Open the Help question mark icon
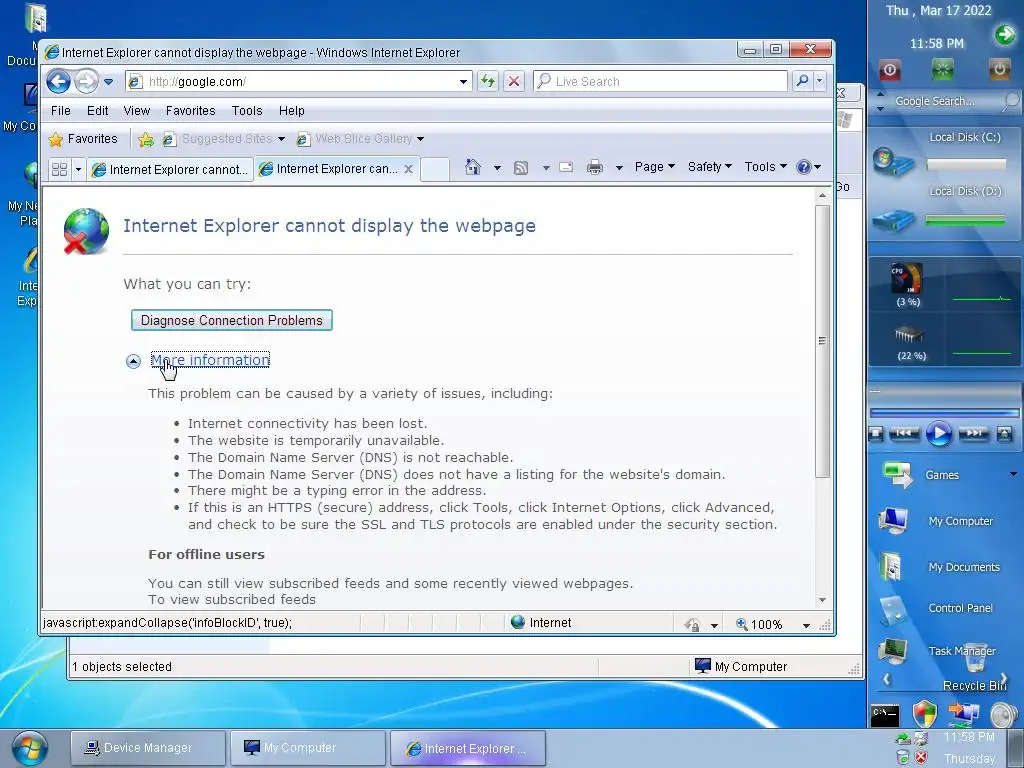Screen dimensions: 1024x768 pos(803,167)
